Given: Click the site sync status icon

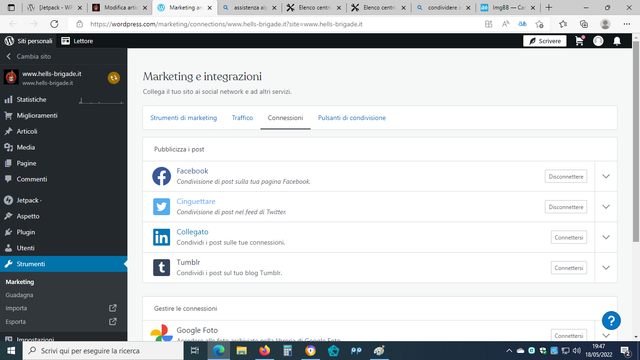Looking at the screenshot, I should click(x=113, y=78).
